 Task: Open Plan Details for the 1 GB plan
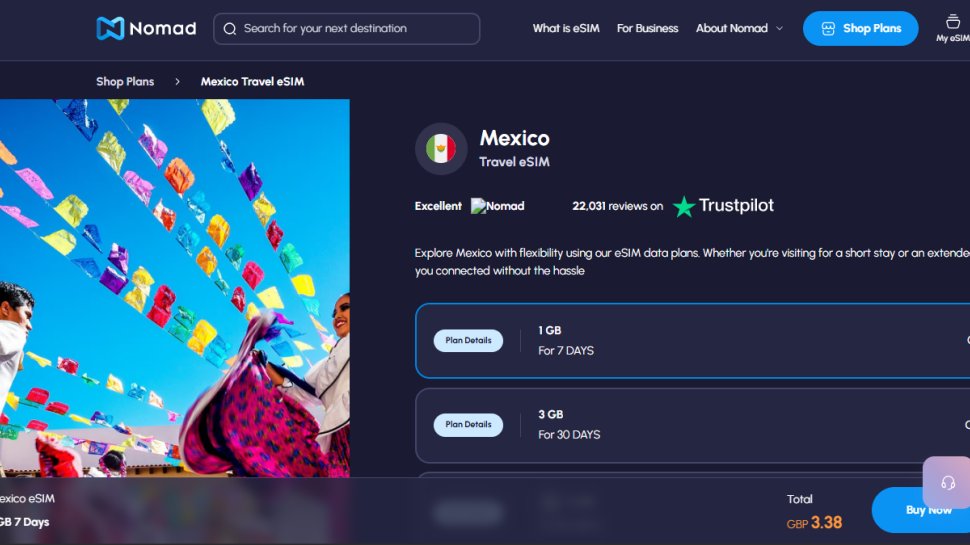pyautogui.click(x=468, y=340)
